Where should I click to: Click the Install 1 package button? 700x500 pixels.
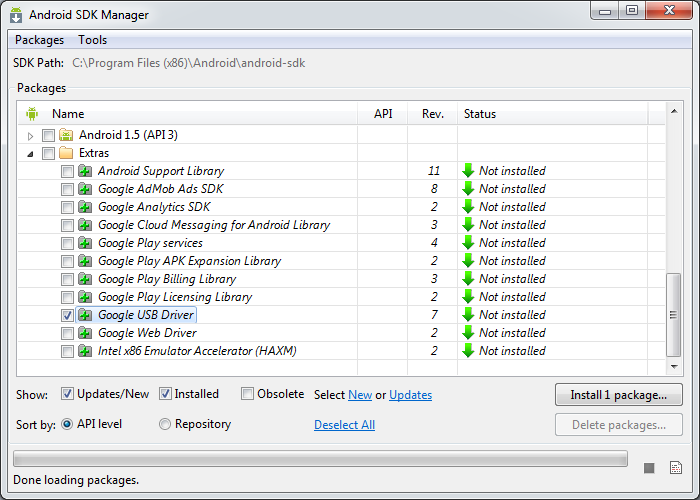[x=618, y=394]
